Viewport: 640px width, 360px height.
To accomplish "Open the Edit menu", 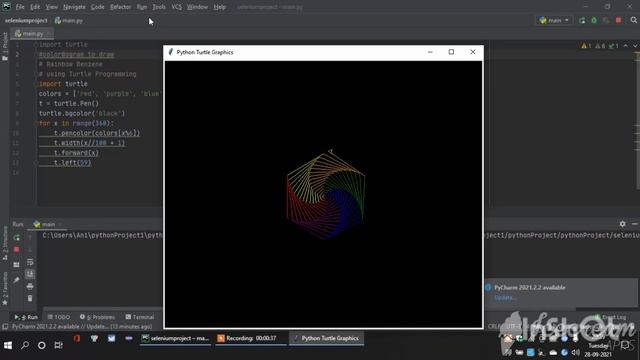I will click(x=35, y=7).
